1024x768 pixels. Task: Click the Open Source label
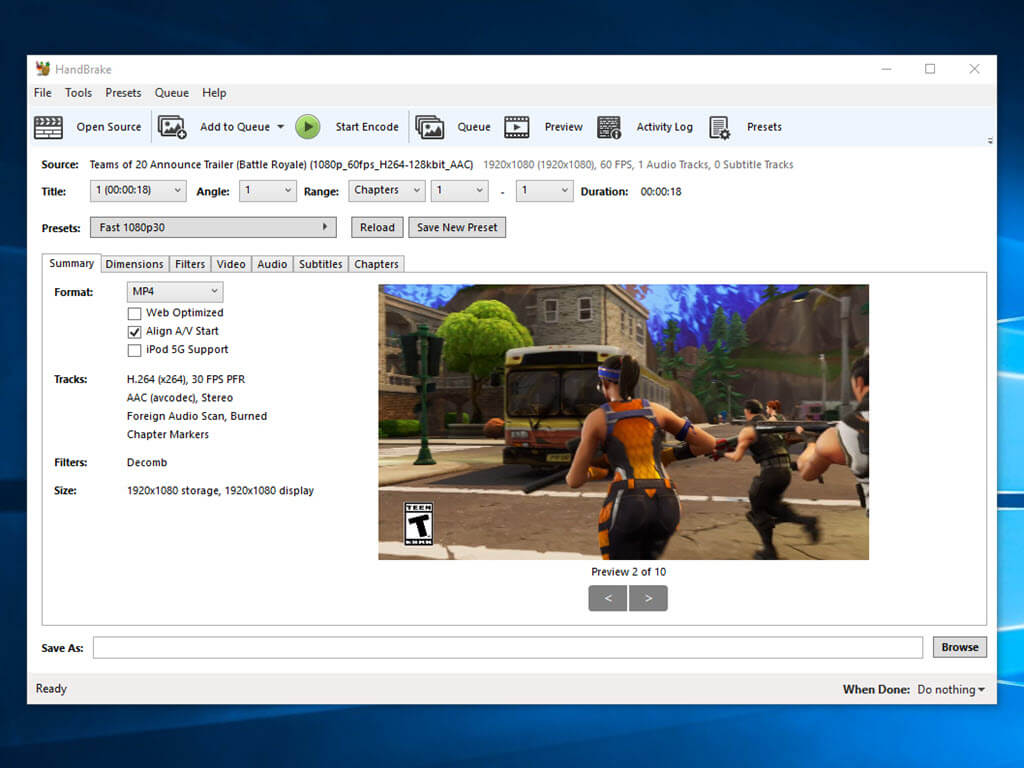109,127
